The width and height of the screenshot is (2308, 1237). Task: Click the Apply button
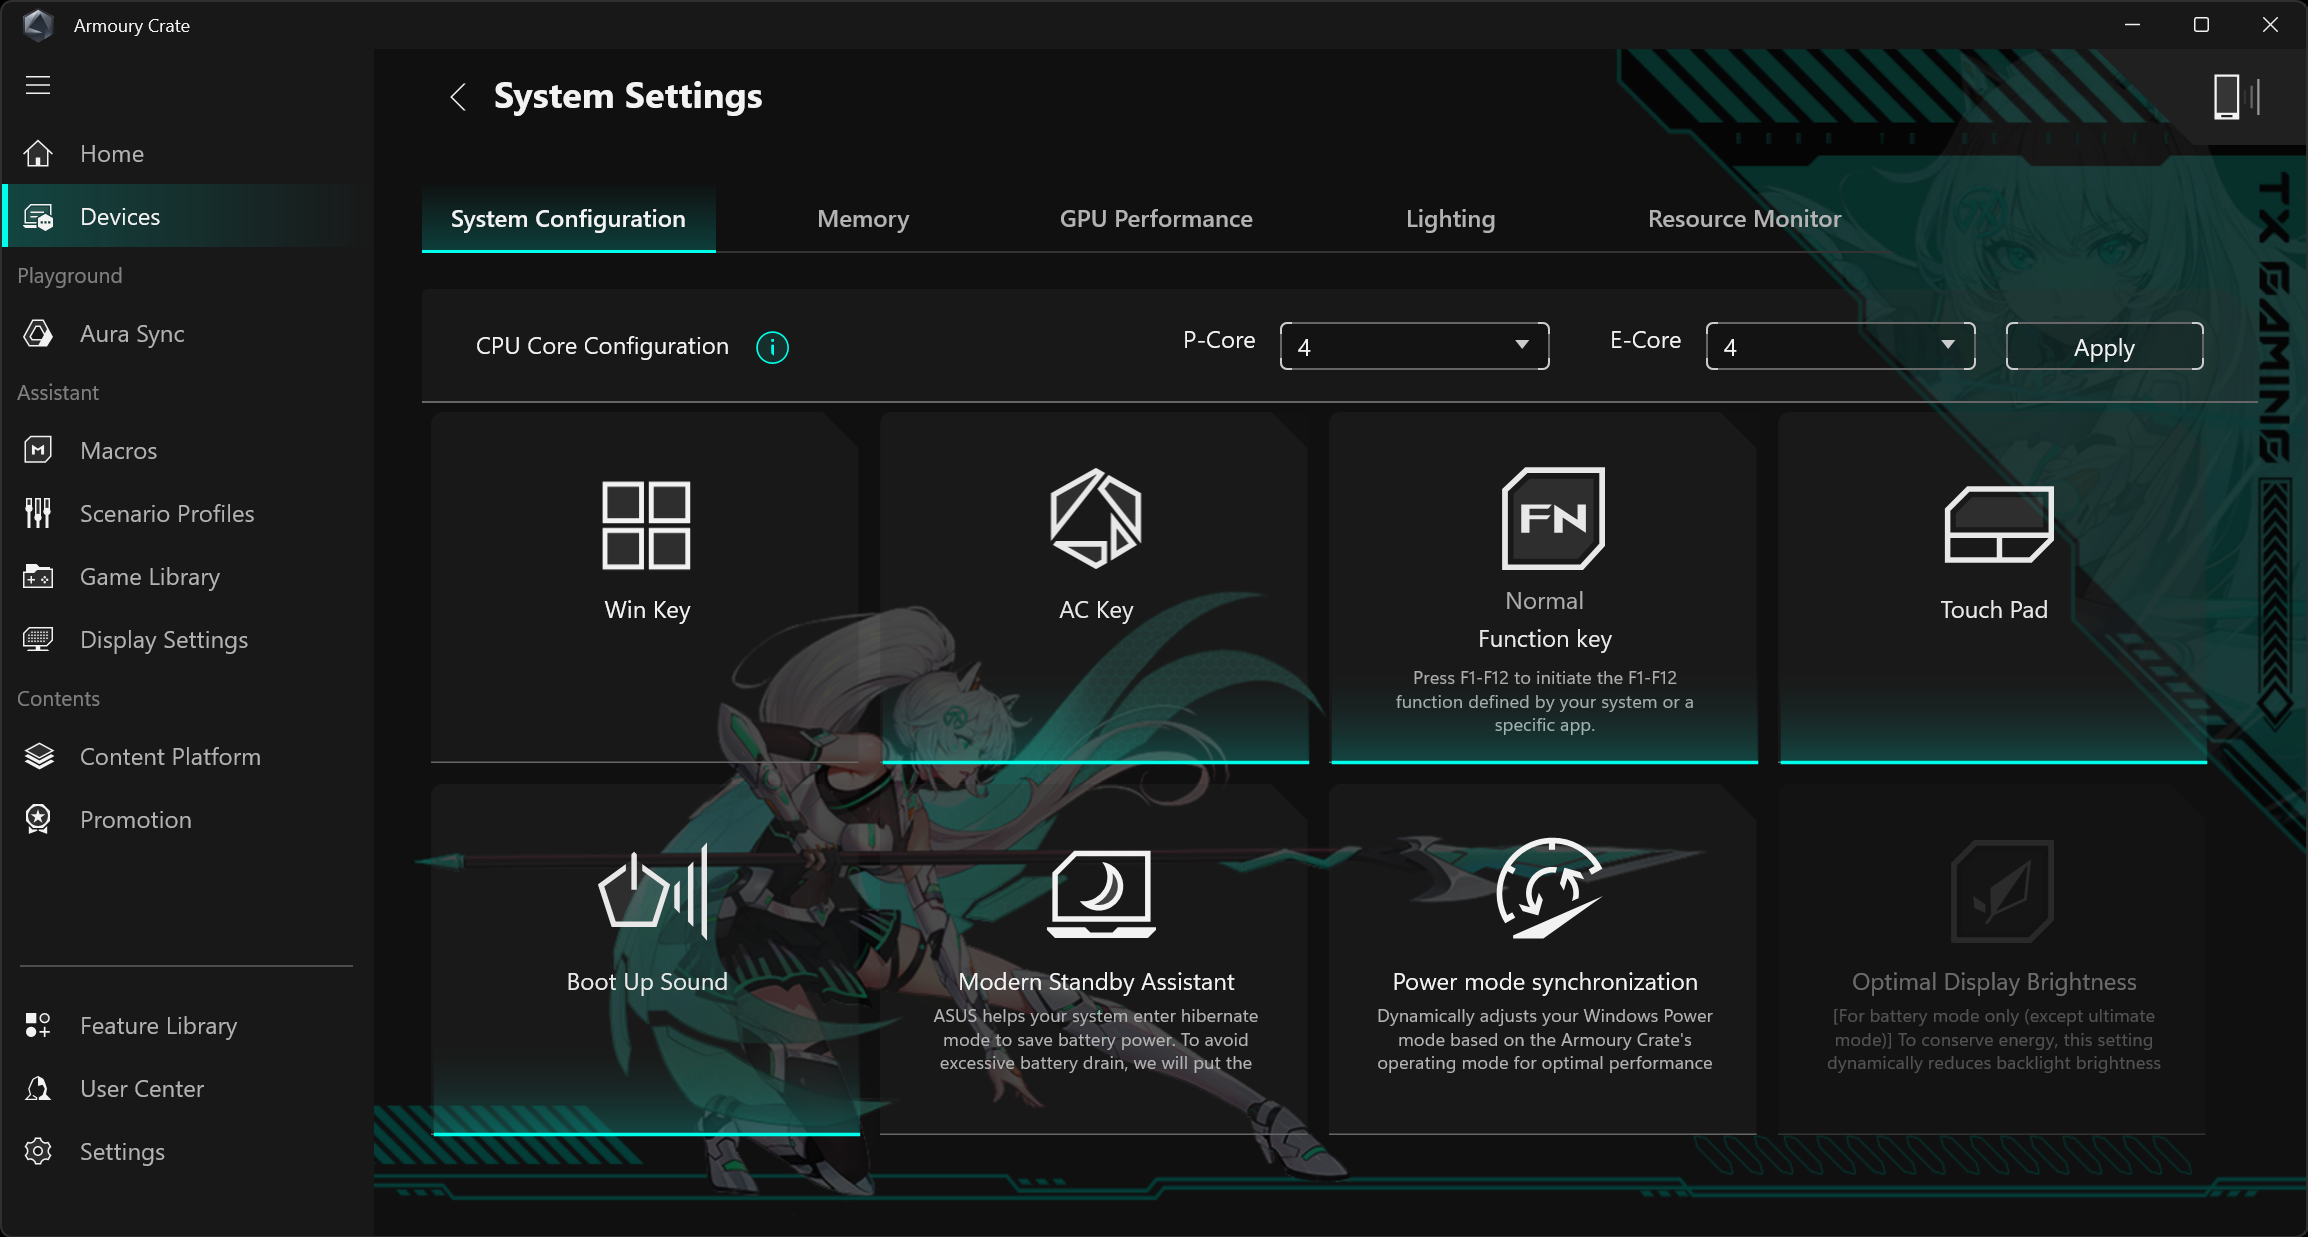[2104, 347]
